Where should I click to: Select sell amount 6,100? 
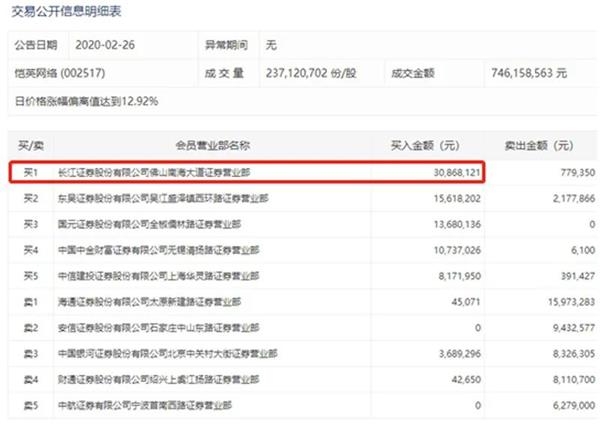[x=583, y=250]
